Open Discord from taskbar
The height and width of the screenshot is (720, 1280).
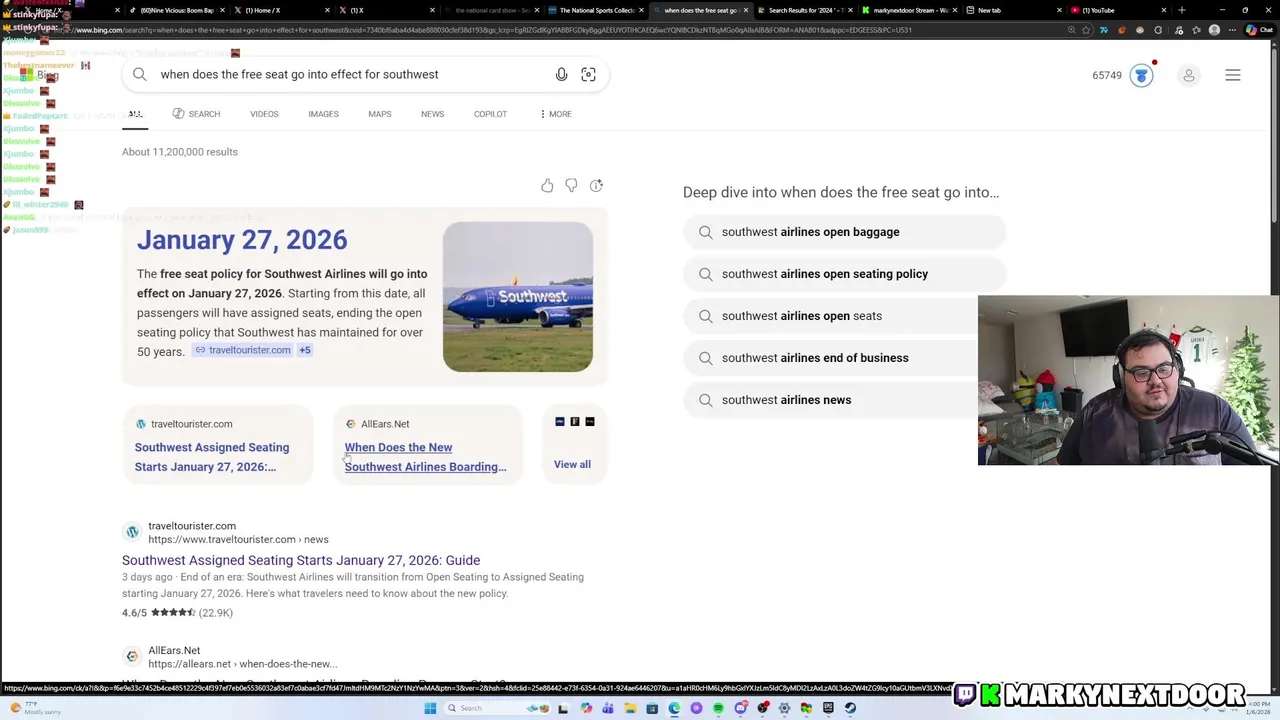pyautogui.click(x=741, y=708)
